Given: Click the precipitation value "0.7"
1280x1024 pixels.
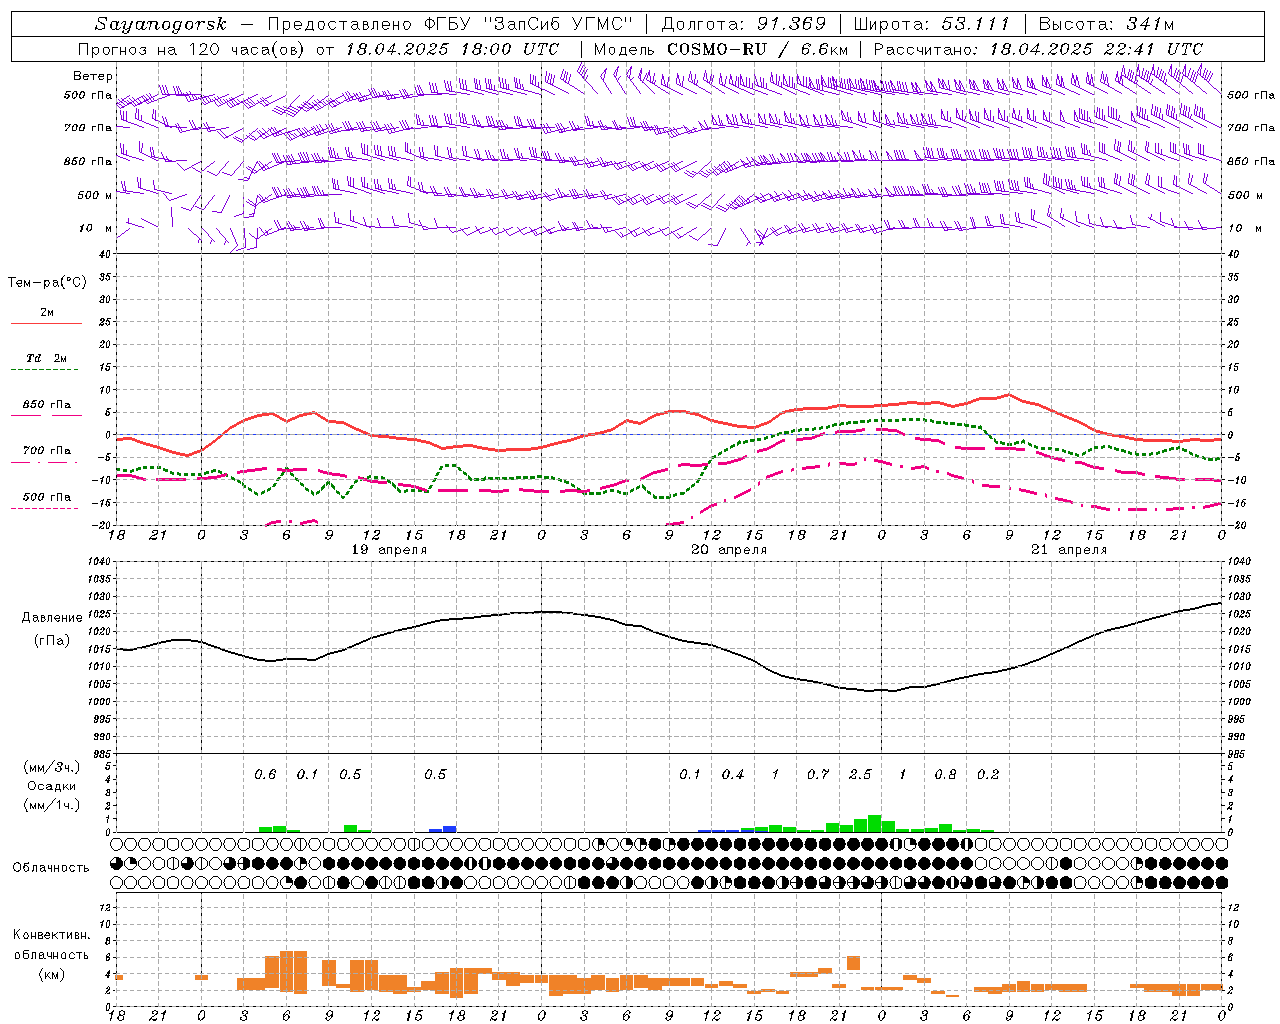Looking at the screenshot, I should 818,775.
